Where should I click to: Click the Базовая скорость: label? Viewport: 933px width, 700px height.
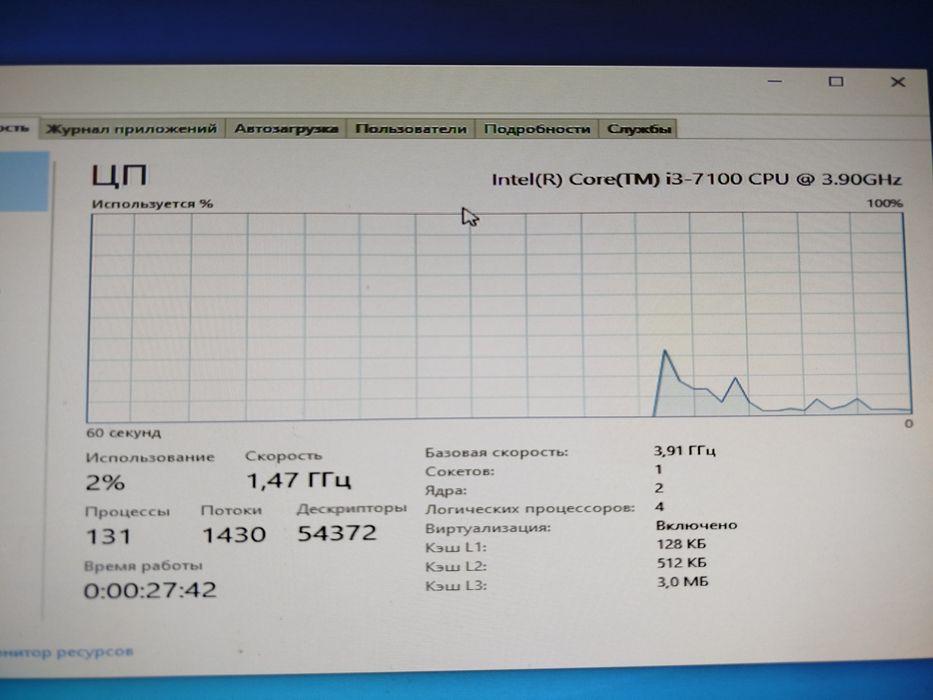(496, 452)
